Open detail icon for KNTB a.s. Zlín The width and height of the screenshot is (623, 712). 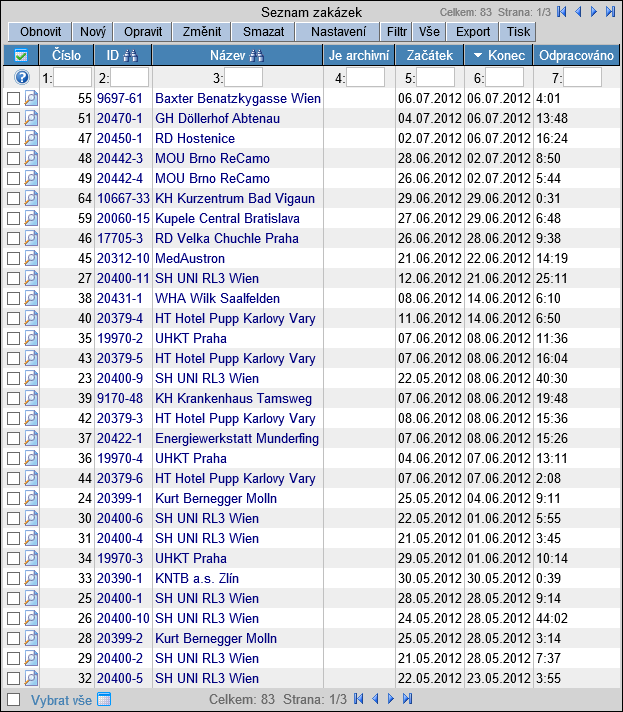pyautogui.click(x=31, y=578)
